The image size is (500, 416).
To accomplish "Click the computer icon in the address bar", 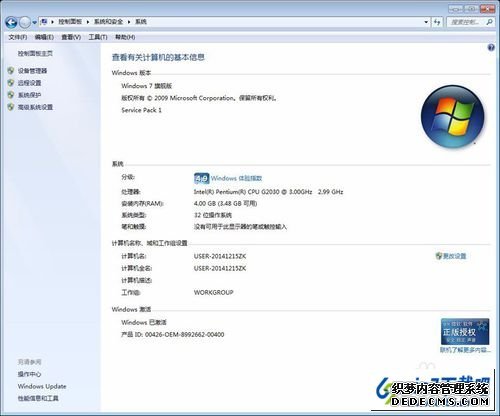I will pyautogui.click(x=44, y=22).
